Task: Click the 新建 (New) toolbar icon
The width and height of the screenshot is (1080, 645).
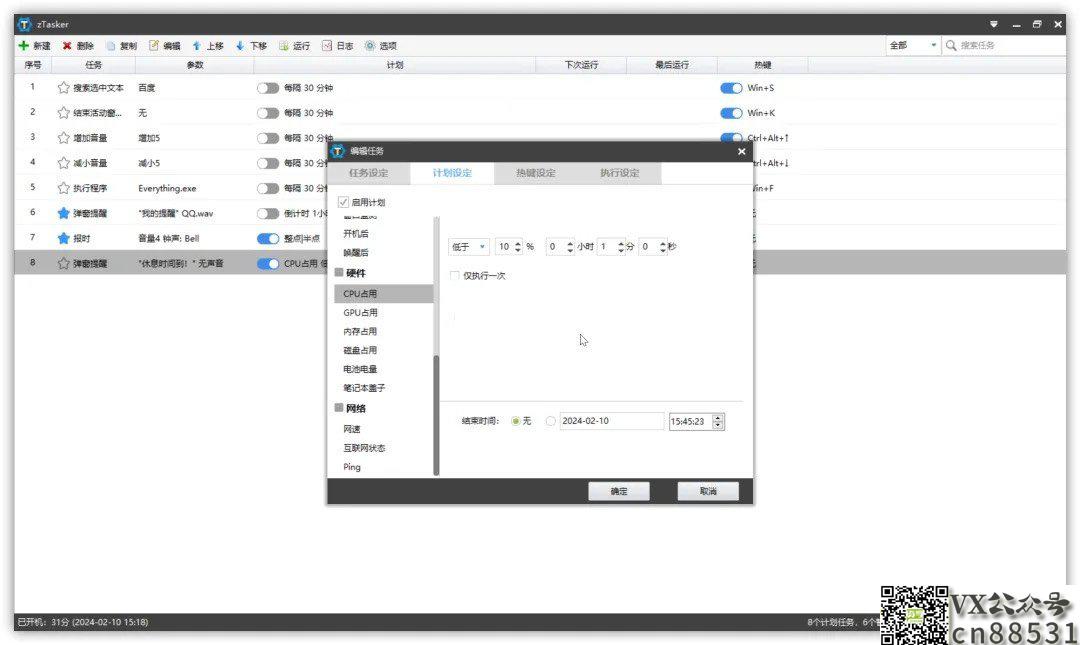Action: (x=24, y=45)
